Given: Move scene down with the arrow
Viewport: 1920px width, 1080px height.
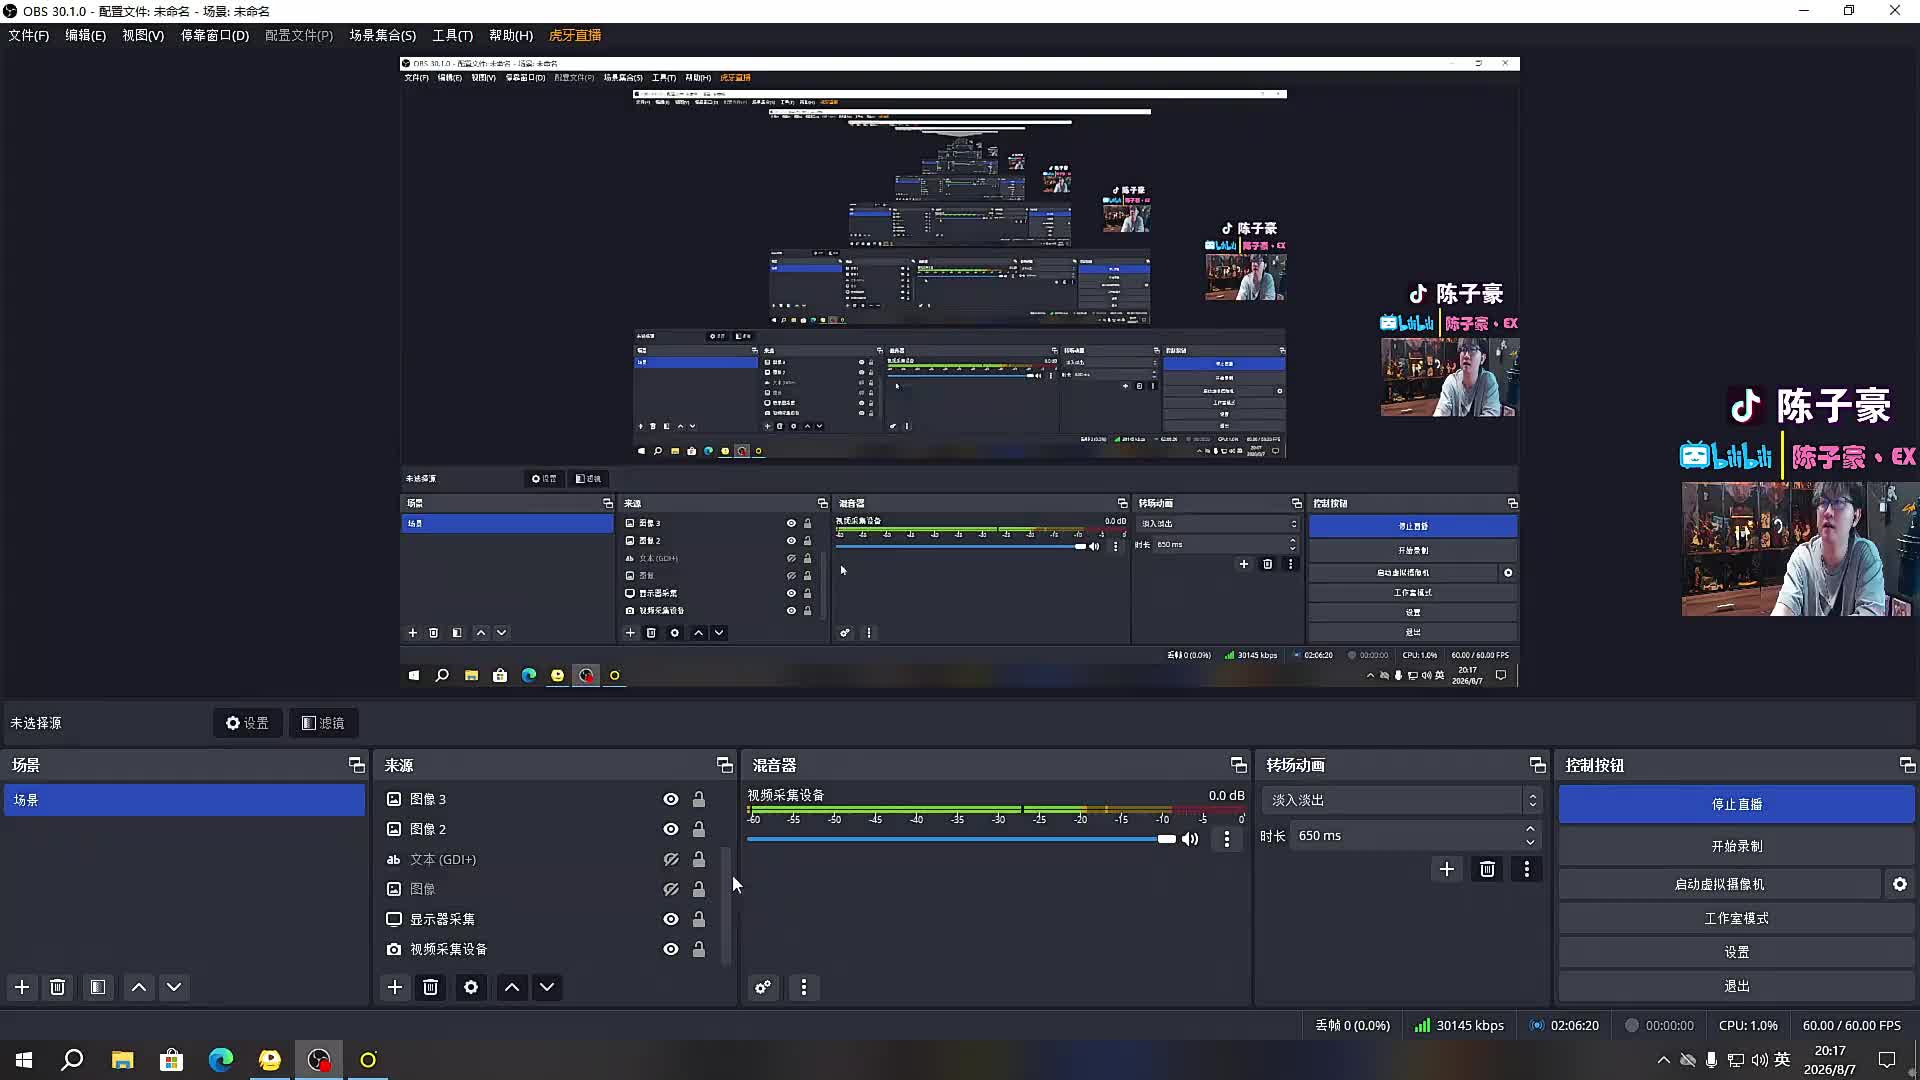Looking at the screenshot, I should click(174, 987).
